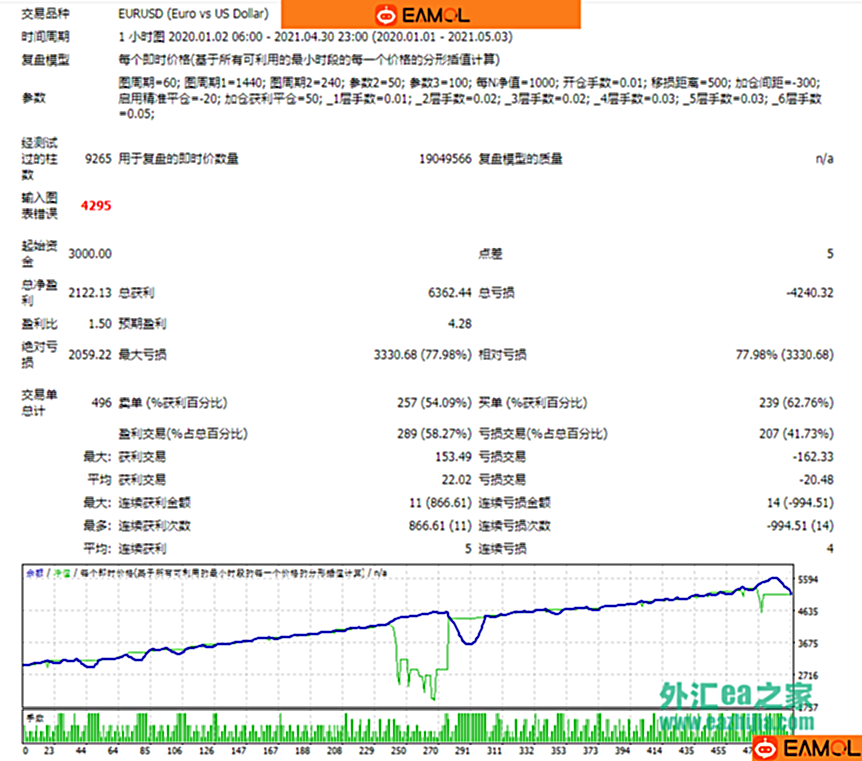Click the green 外汇ea之家 watermark
This screenshot has height=761, width=862.
click(735, 695)
